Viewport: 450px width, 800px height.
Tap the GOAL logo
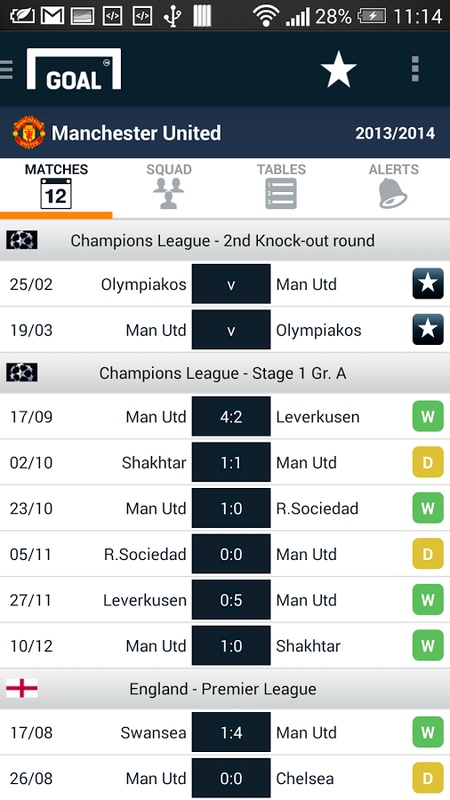coord(74,69)
